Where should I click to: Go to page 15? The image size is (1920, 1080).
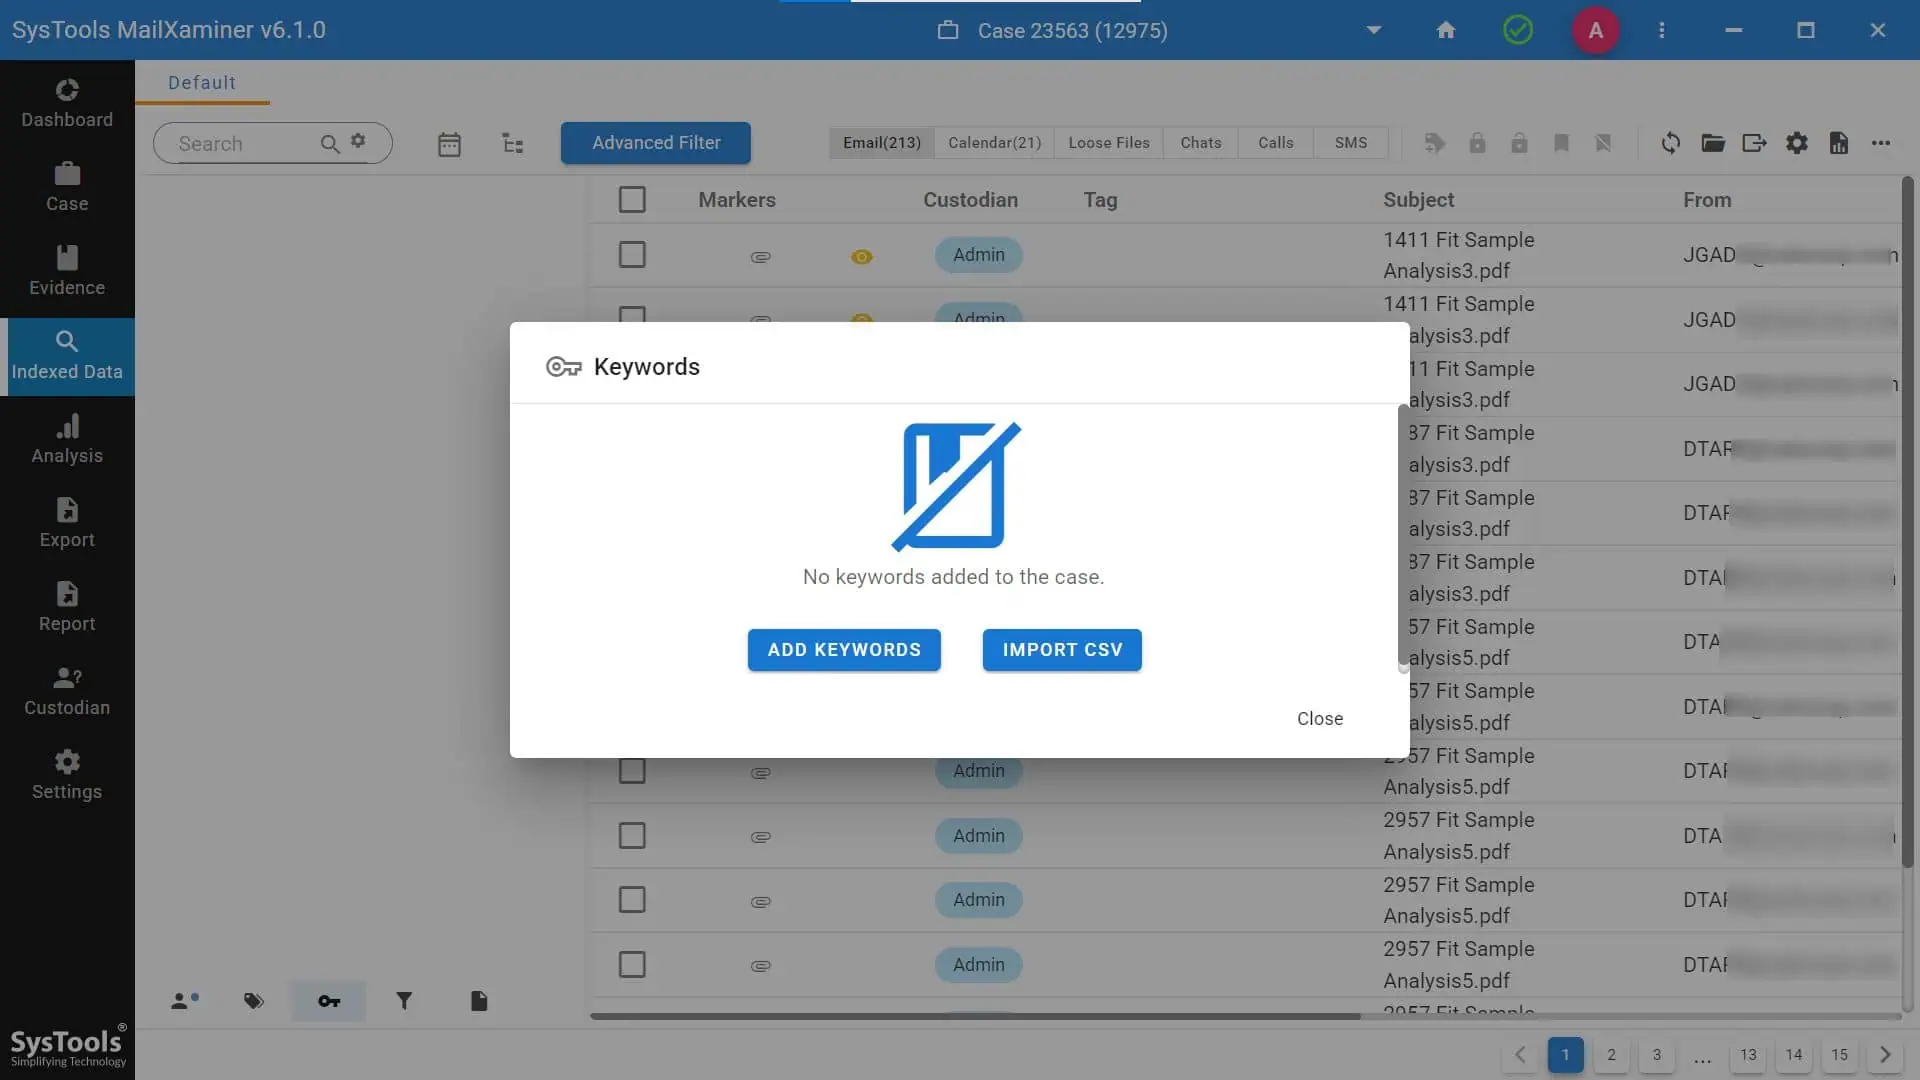1839,1055
